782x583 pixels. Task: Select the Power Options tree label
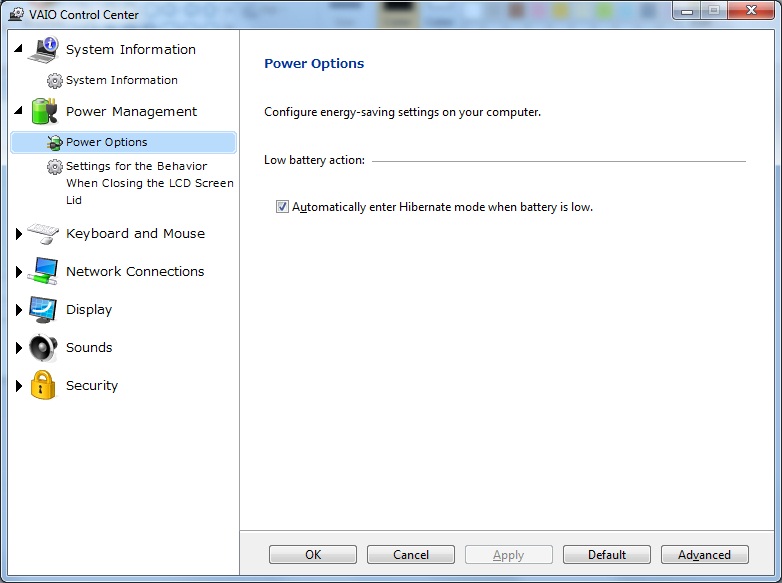[x=107, y=142]
